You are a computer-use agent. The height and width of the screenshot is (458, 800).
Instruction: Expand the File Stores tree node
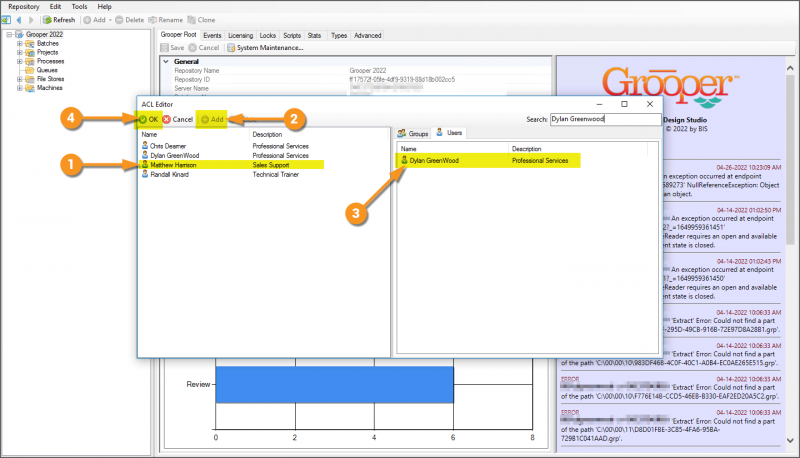pos(19,79)
